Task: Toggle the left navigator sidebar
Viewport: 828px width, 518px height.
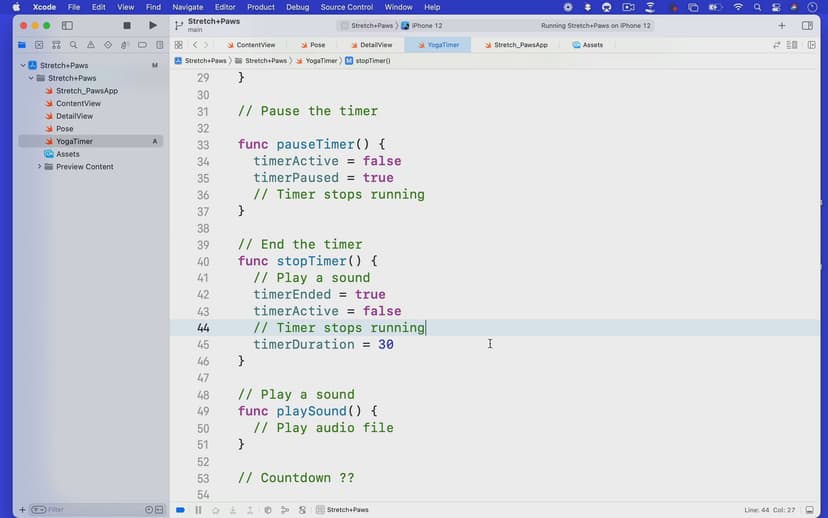Action: tap(67, 25)
